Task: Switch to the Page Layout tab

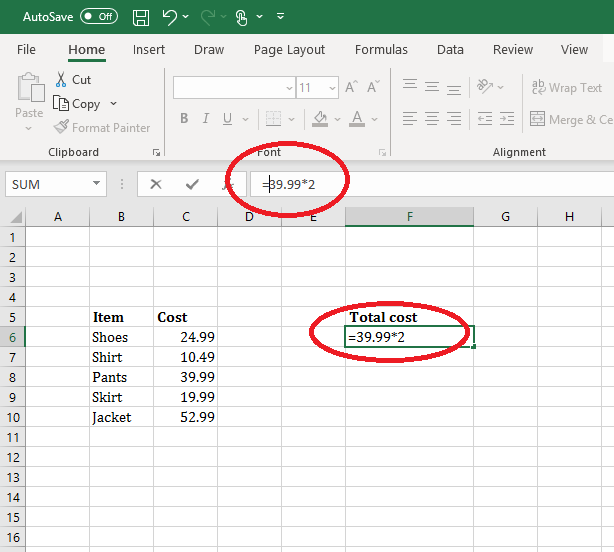Action: pyautogui.click(x=289, y=50)
